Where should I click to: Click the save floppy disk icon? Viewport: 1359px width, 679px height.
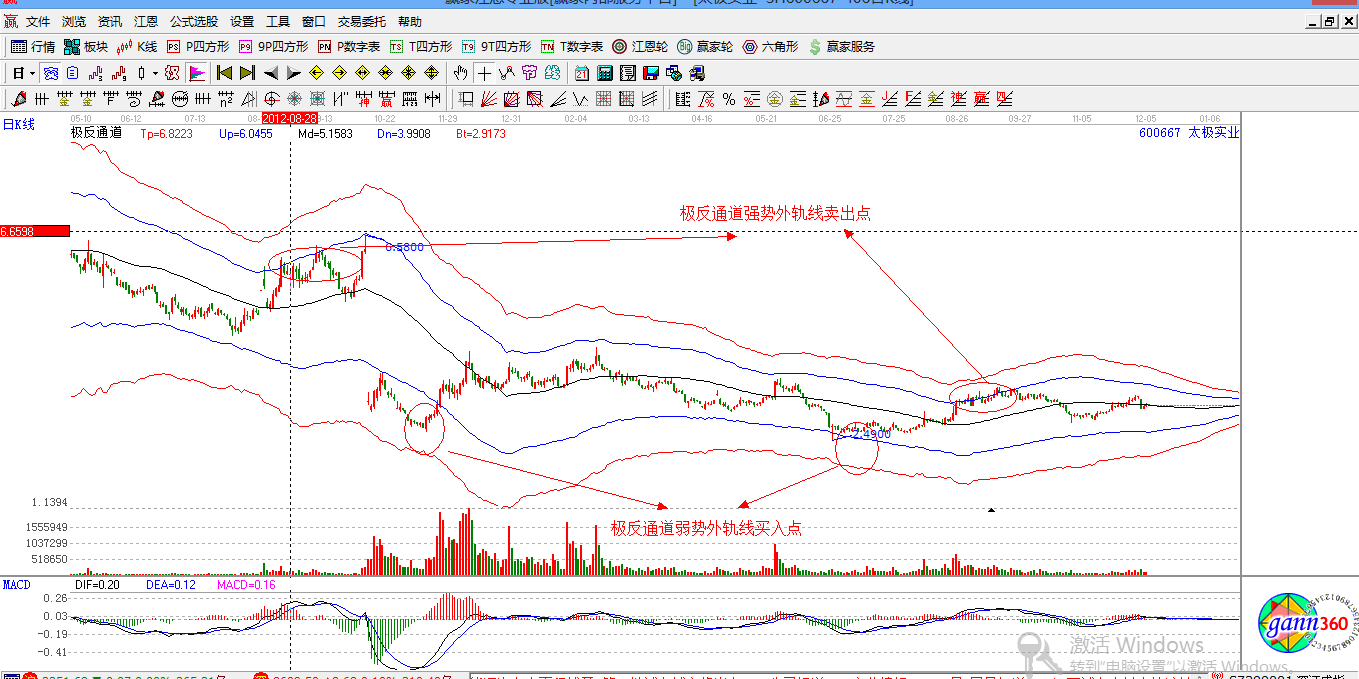click(x=651, y=73)
